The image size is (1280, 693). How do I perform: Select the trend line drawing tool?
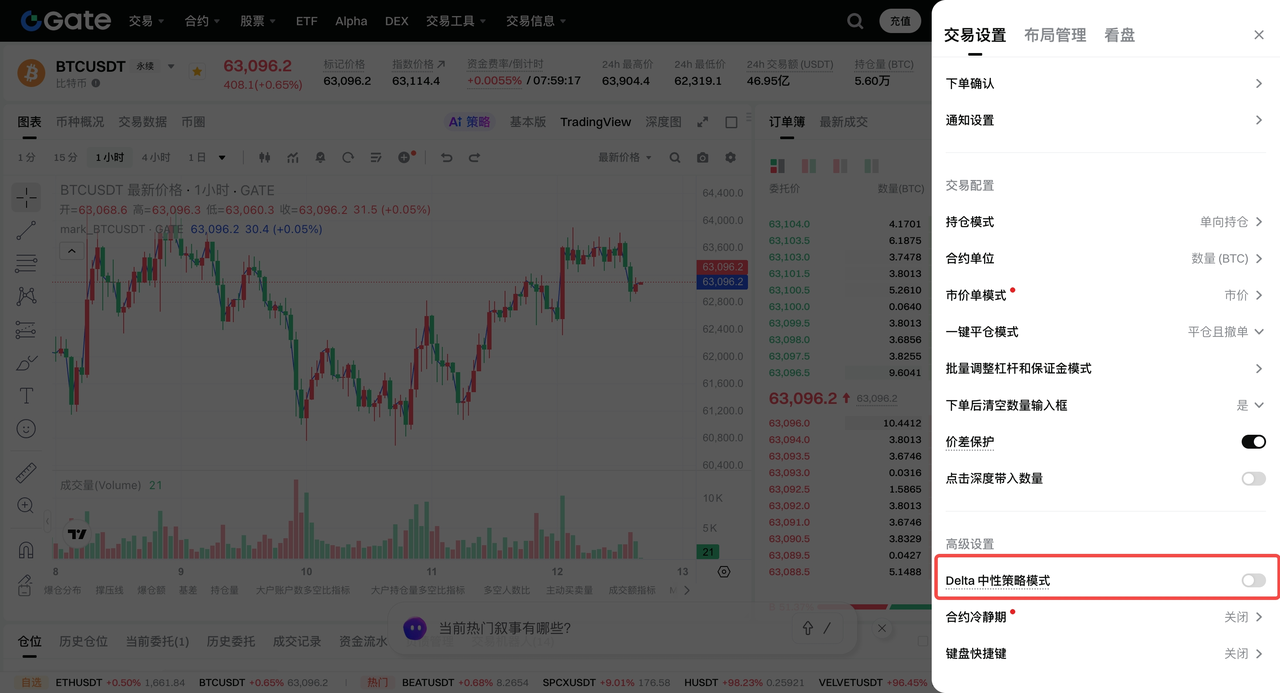point(26,230)
